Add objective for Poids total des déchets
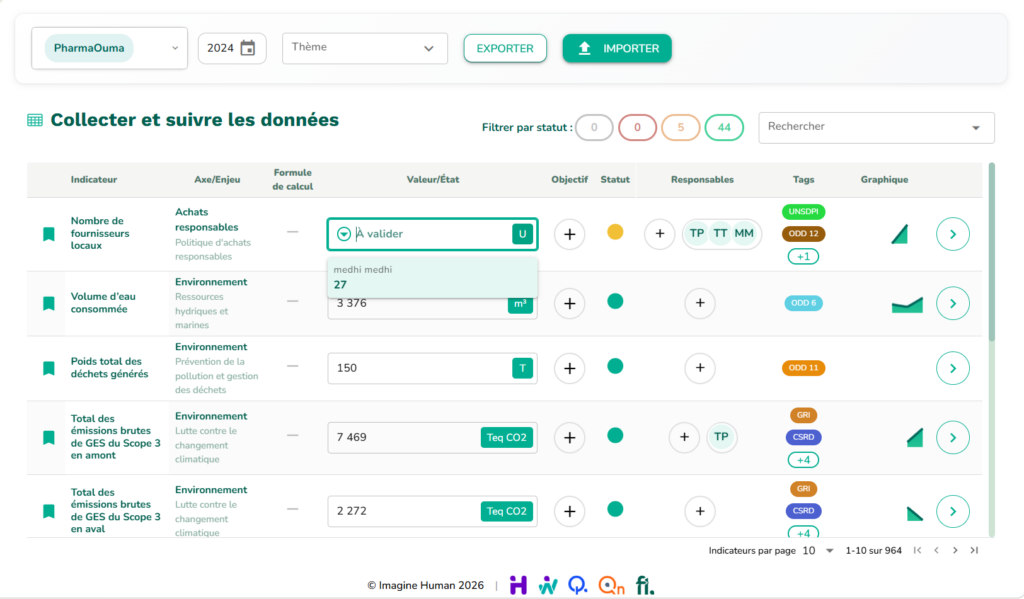This screenshot has height=599, width=1024. click(x=569, y=368)
